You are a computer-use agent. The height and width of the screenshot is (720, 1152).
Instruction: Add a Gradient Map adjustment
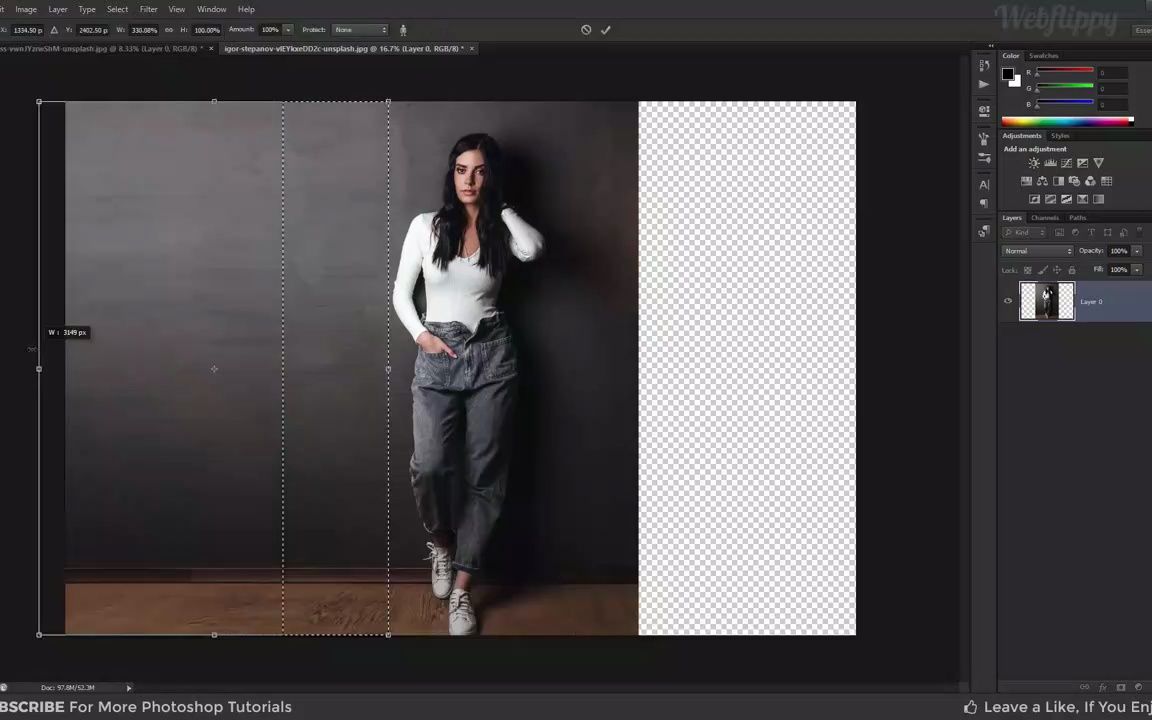click(1098, 199)
